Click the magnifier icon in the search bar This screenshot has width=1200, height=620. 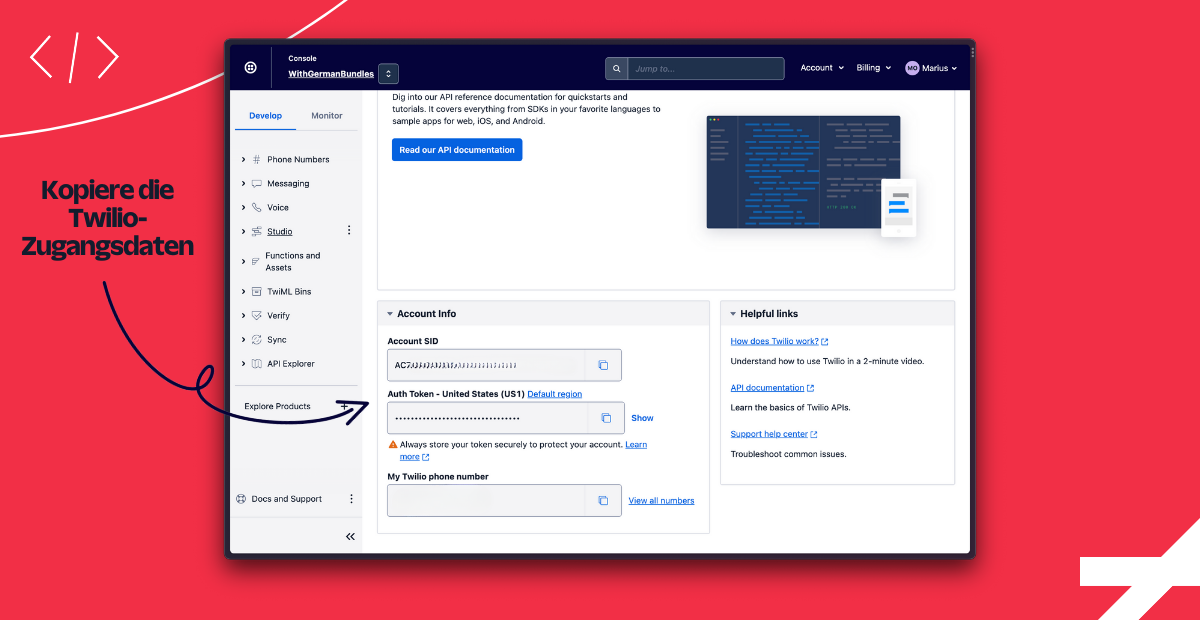[617, 69]
